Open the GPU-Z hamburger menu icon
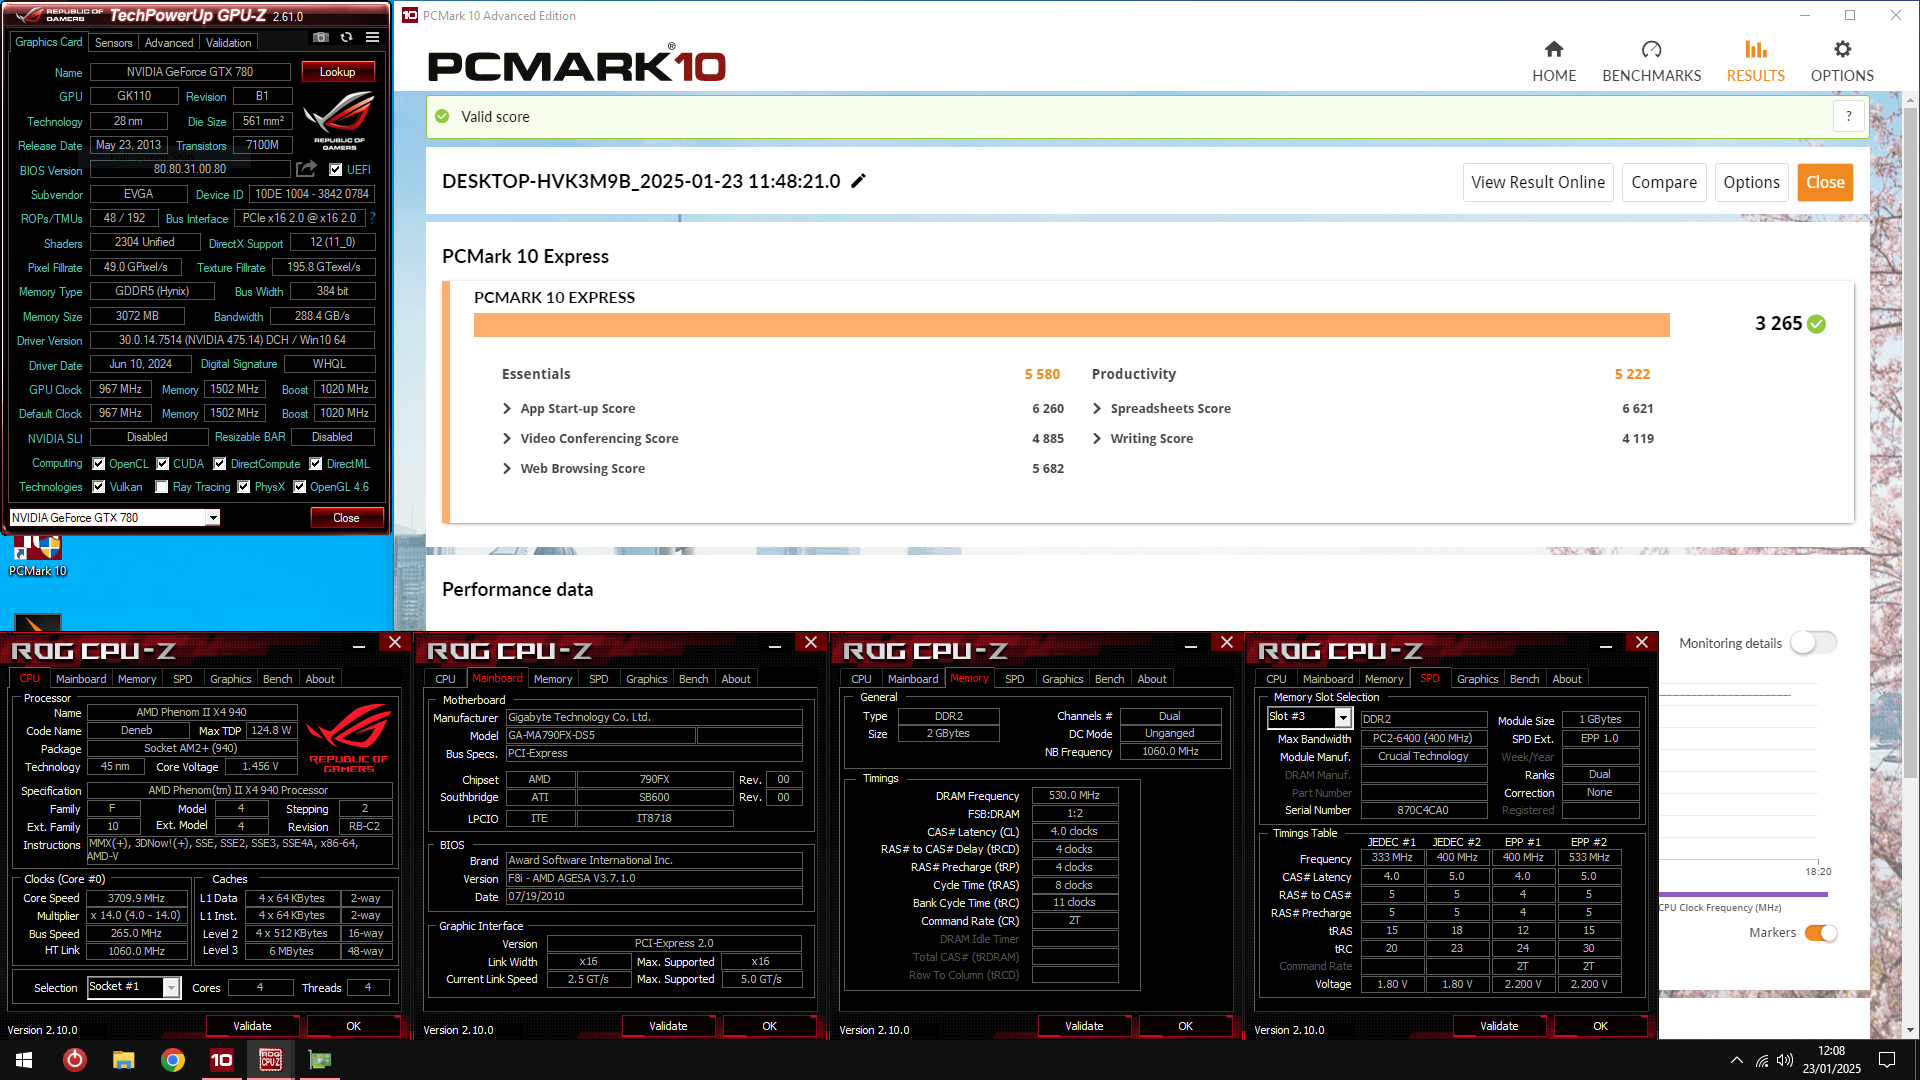Image resolution: width=1920 pixels, height=1080 pixels. [x=372, y=38]
